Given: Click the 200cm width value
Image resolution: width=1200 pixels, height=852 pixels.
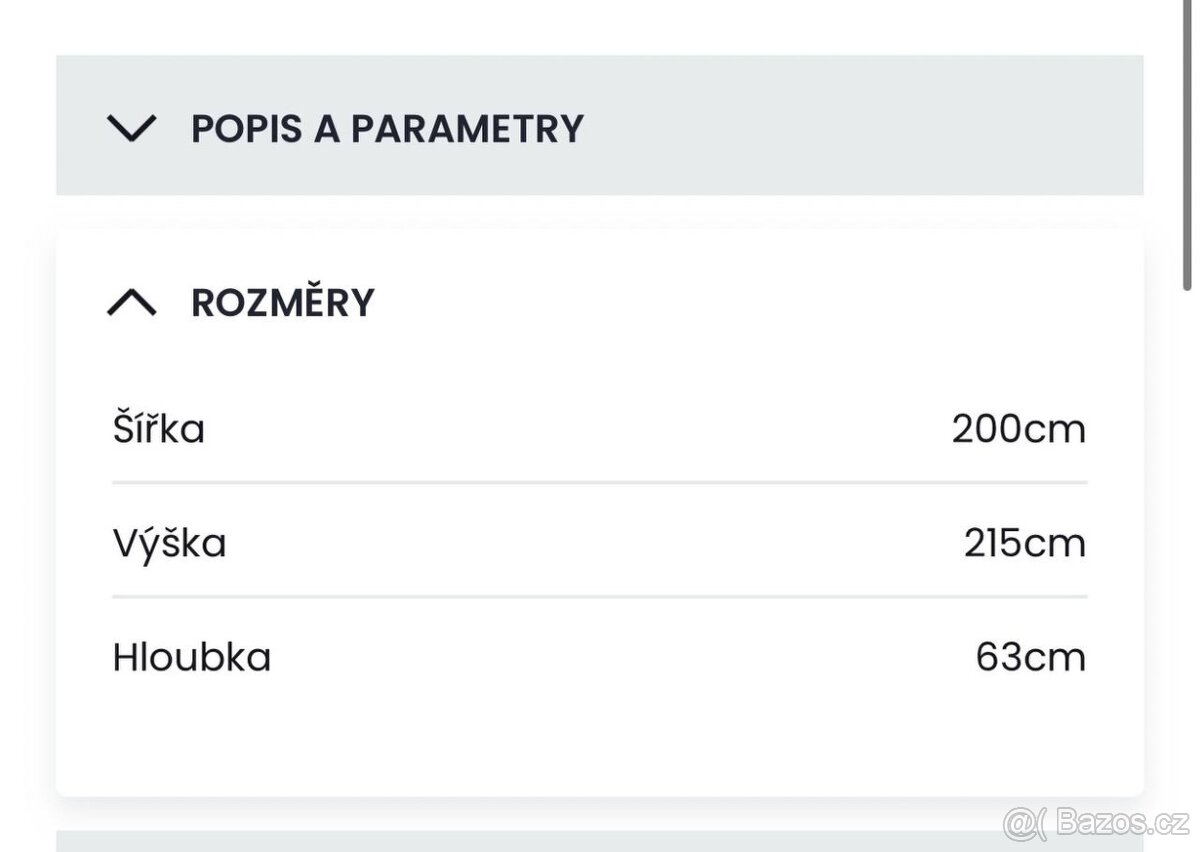Looking at the screenshot, I should pos(1018,429).
